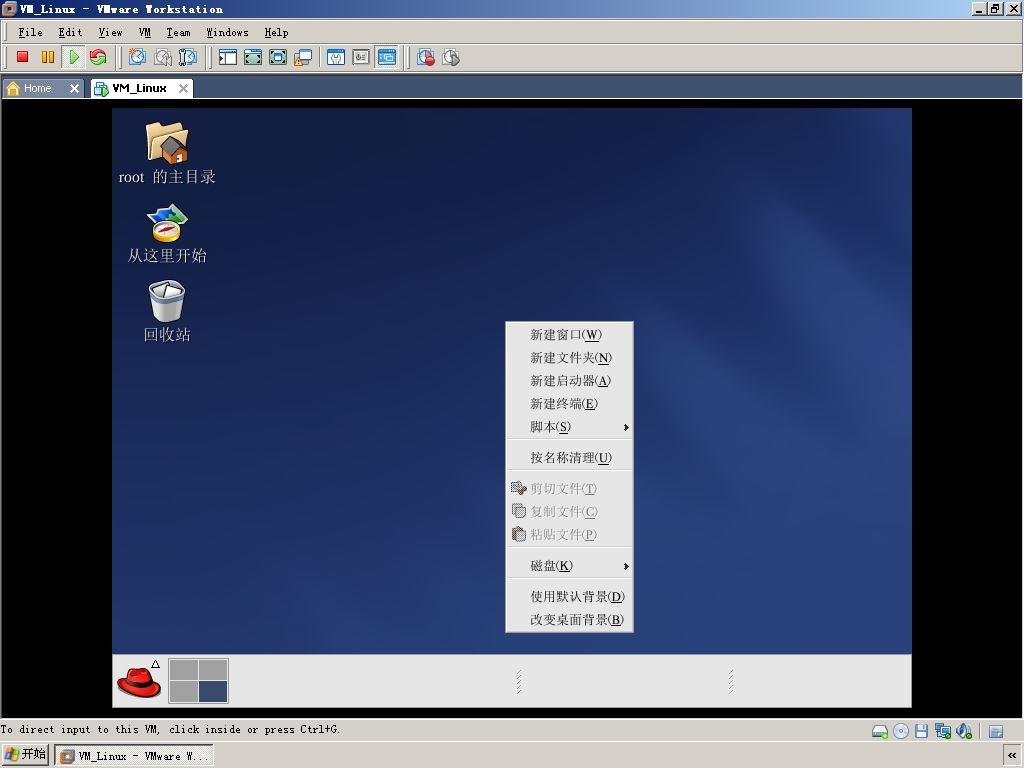This screenshot has width=1024, height=768.
Task: Choose 新建窗口(W) in context menu
Action: (569, 335)
